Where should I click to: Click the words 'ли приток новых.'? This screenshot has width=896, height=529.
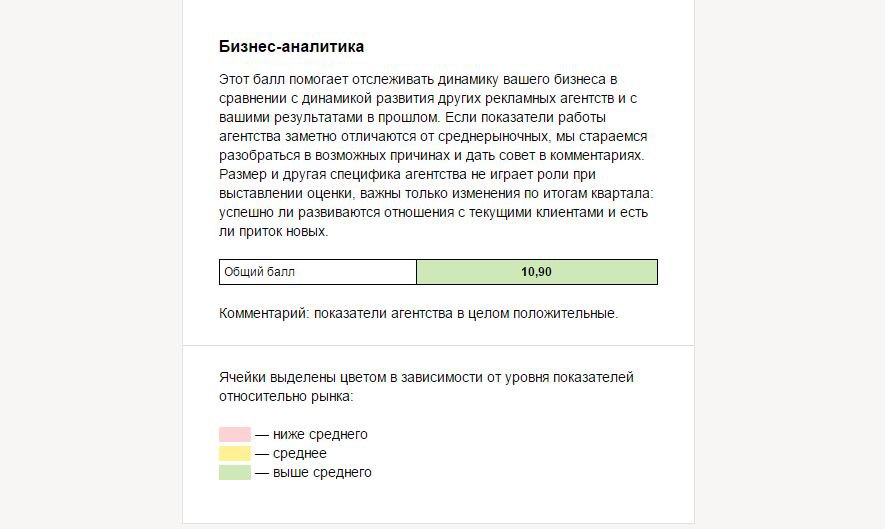pyautogui.click(x=274, y=232)
